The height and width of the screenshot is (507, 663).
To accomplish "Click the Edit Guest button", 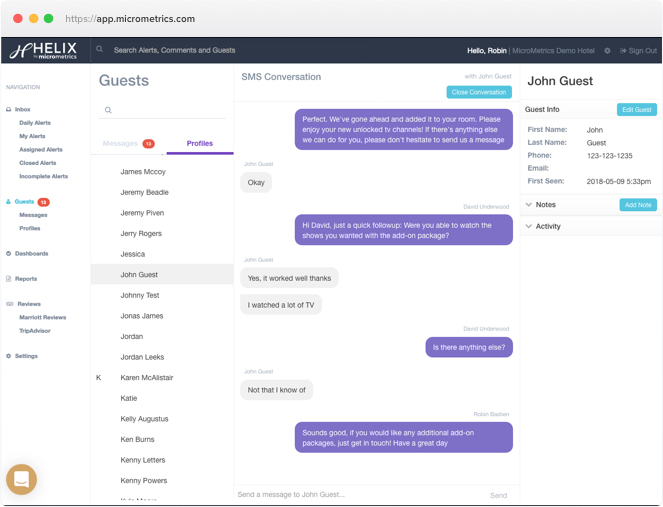I will pos(636,109).
